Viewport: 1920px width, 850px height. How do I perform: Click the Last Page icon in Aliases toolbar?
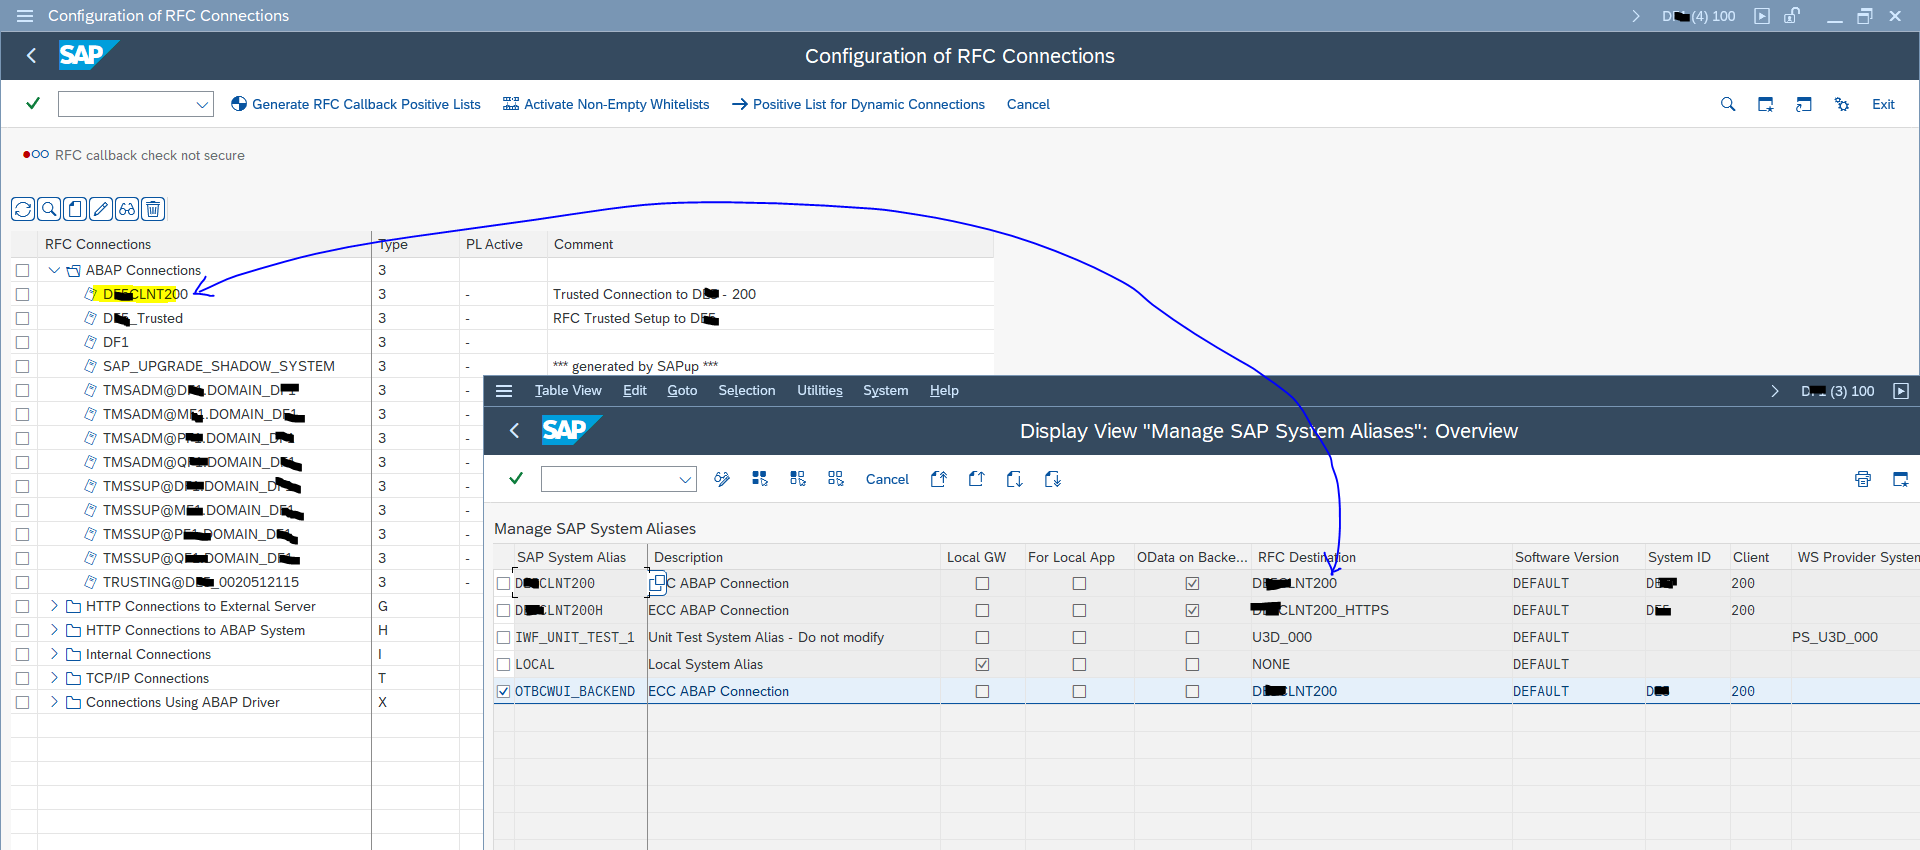1052,479
